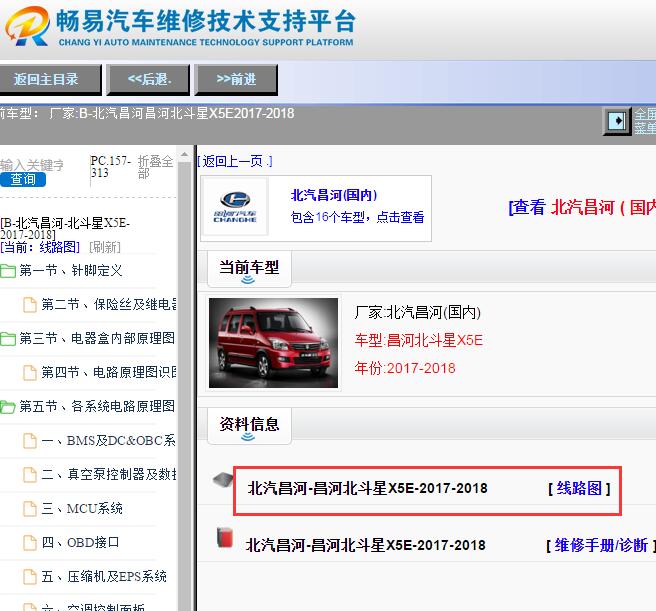Click the [B-北汽昌河-北斗星X5E-2017-2018] heading
Viewport: 656px width, 611px height.
point(65,228)
